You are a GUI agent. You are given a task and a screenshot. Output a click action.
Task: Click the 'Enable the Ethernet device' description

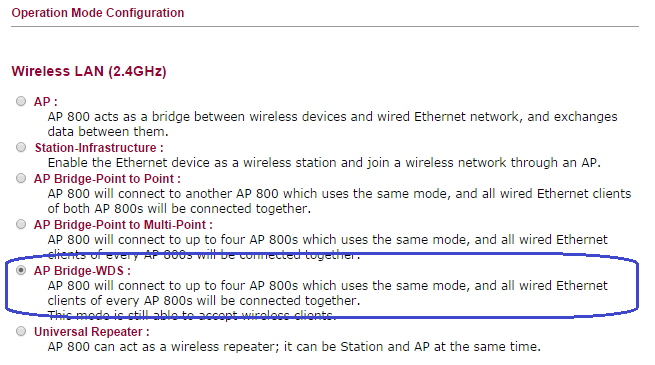[x=324, y=162]
